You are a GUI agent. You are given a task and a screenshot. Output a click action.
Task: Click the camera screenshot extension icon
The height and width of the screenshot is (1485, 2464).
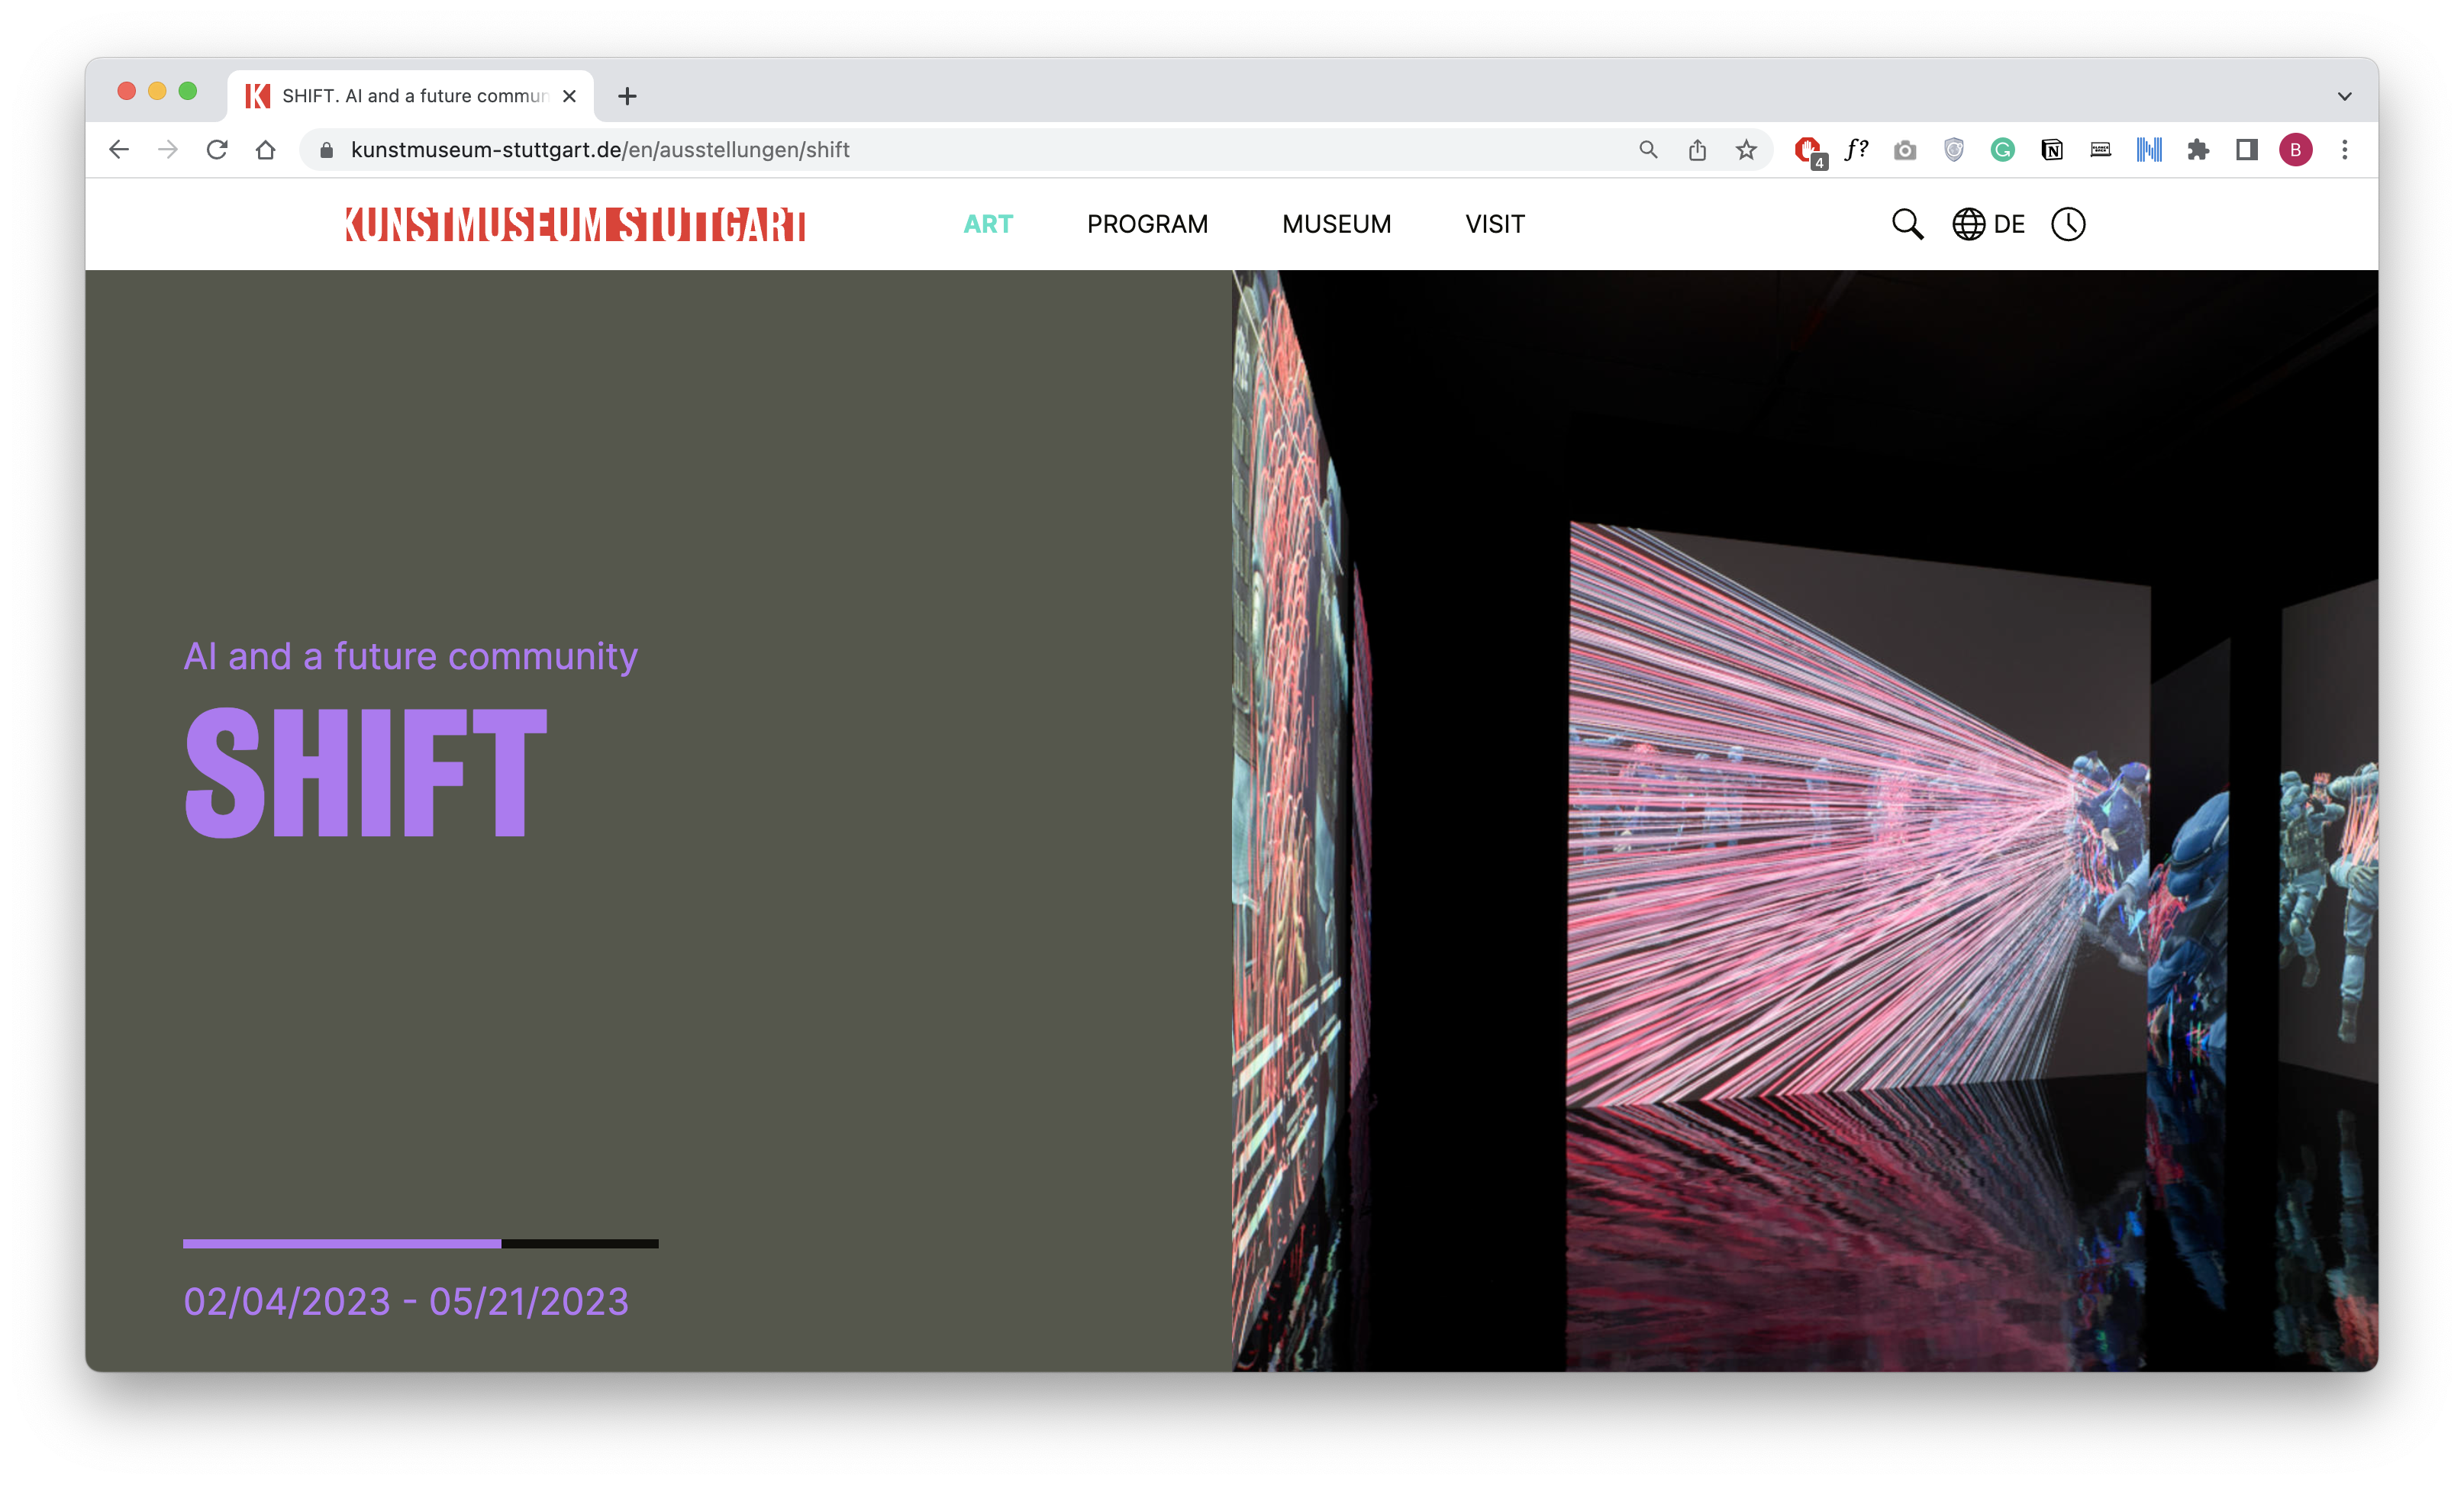1905,150
